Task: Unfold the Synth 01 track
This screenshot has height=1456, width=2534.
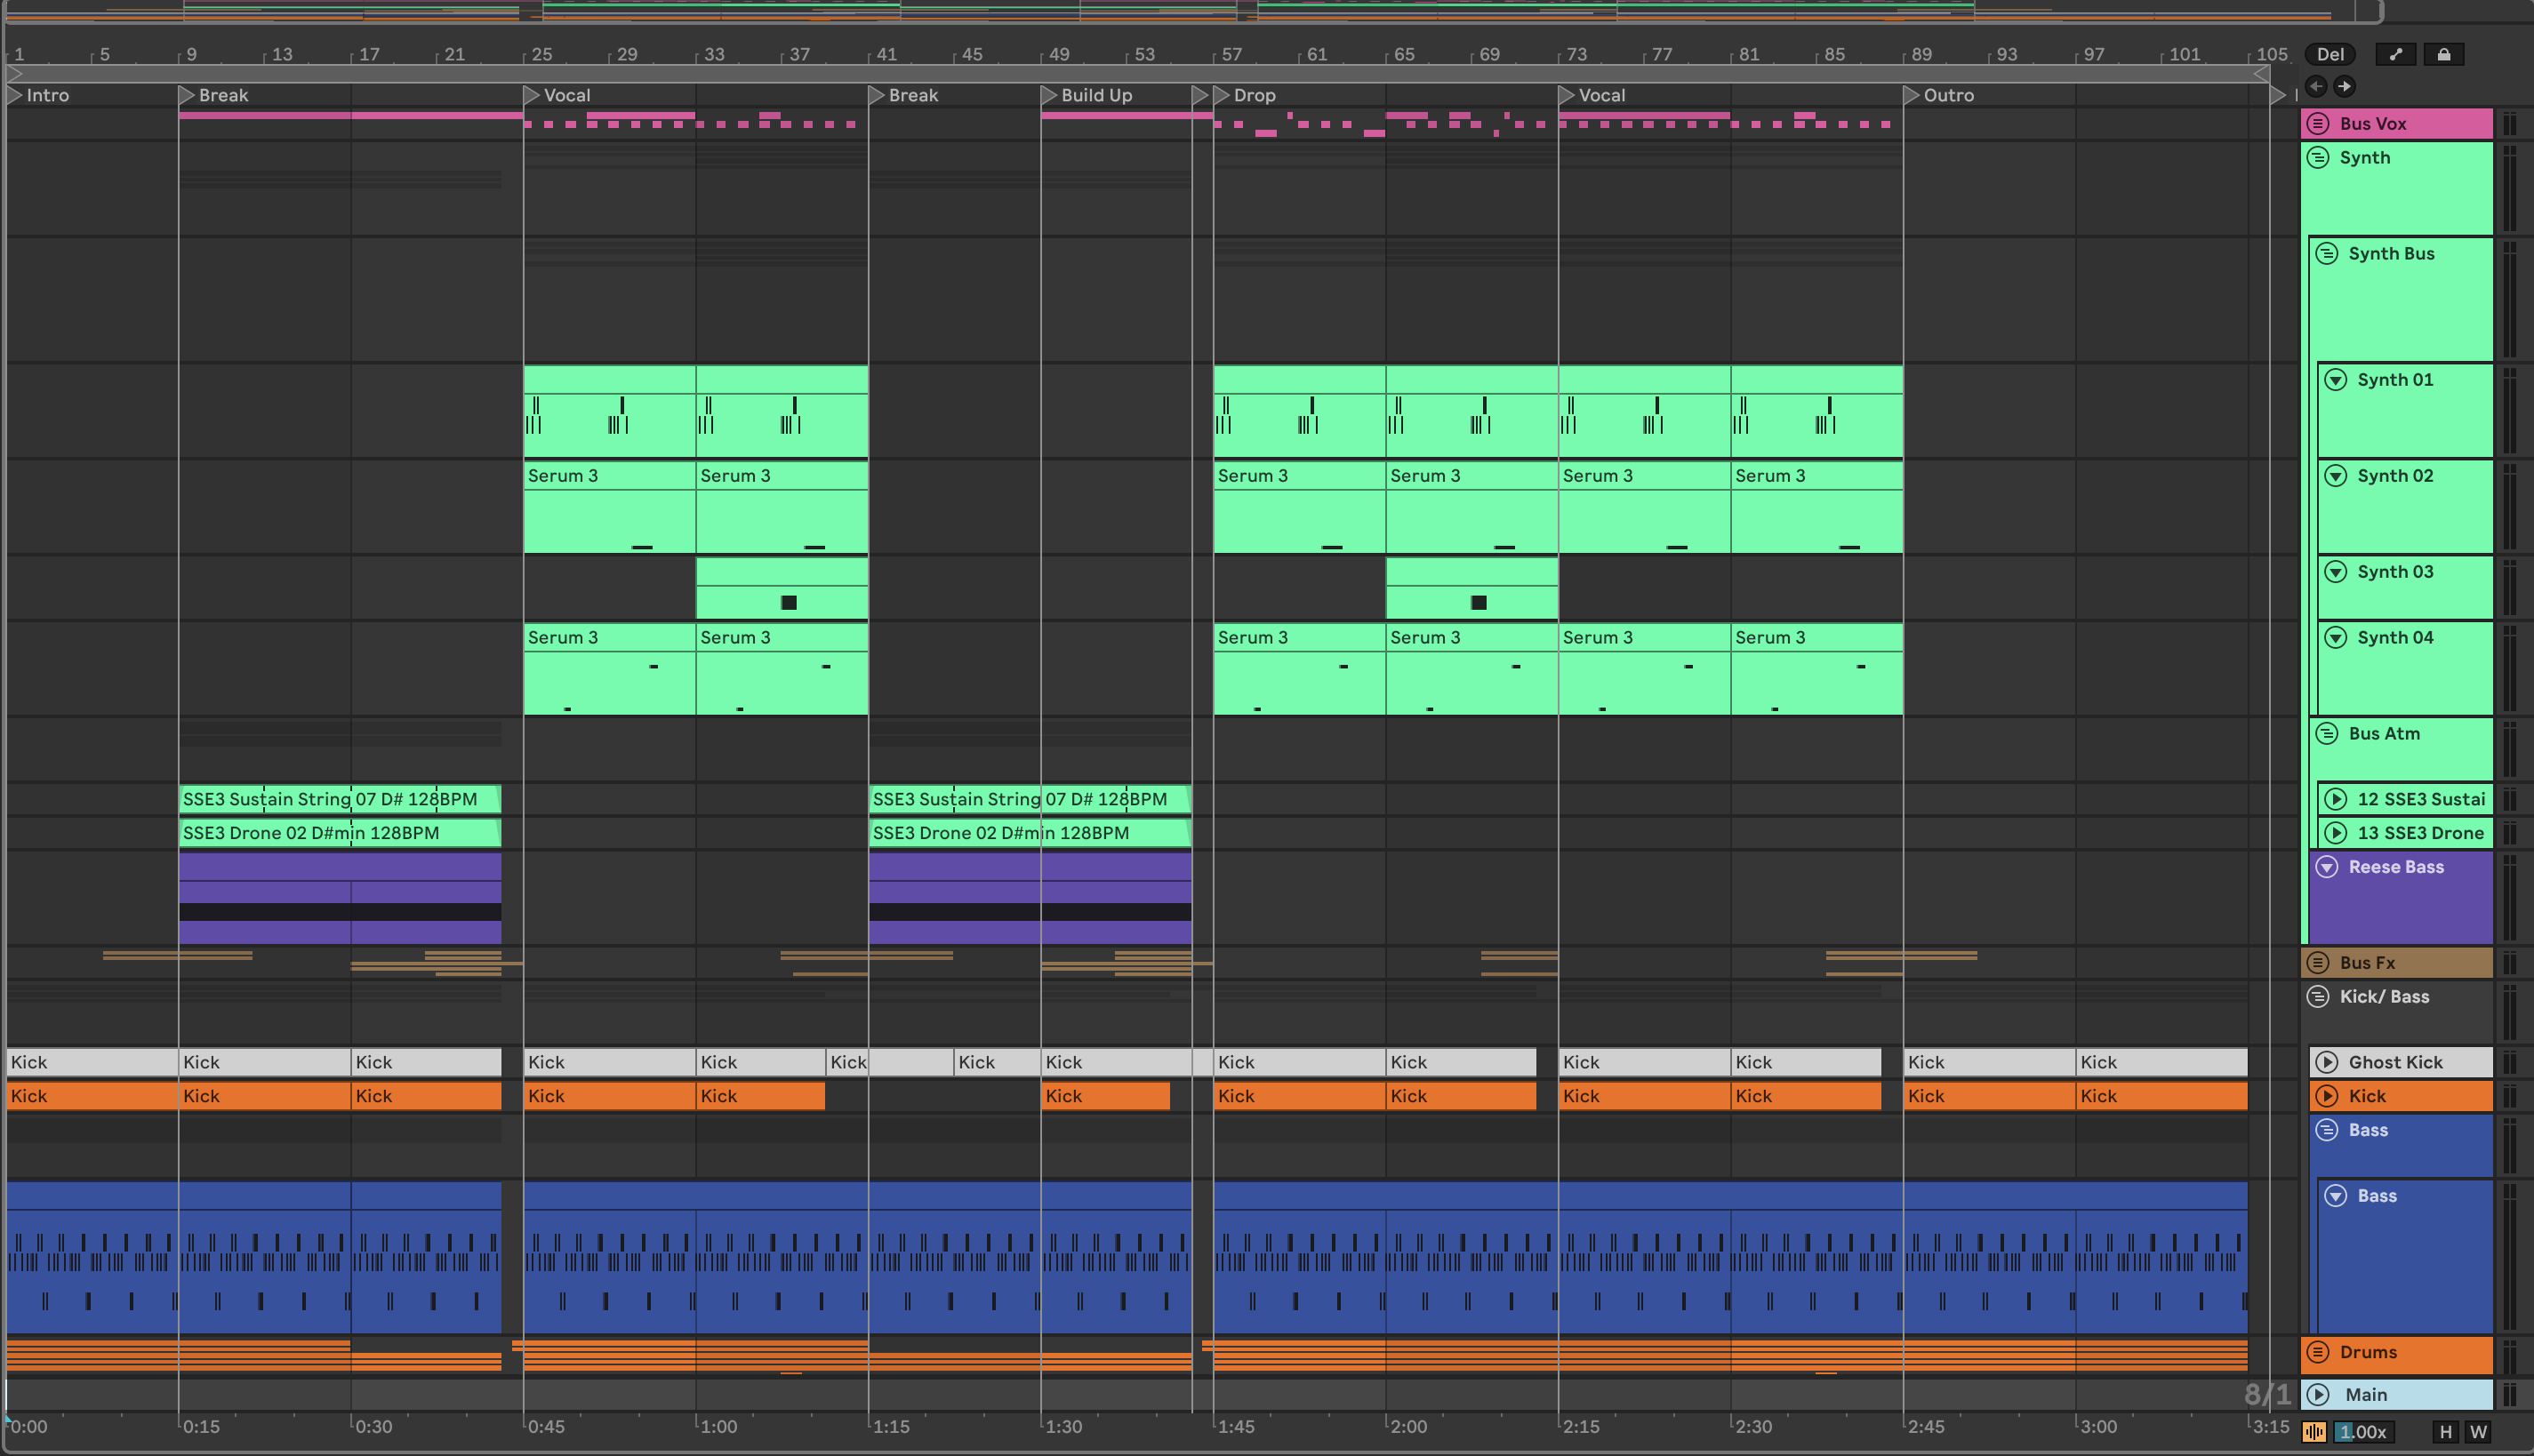Action: [2336, 380]
